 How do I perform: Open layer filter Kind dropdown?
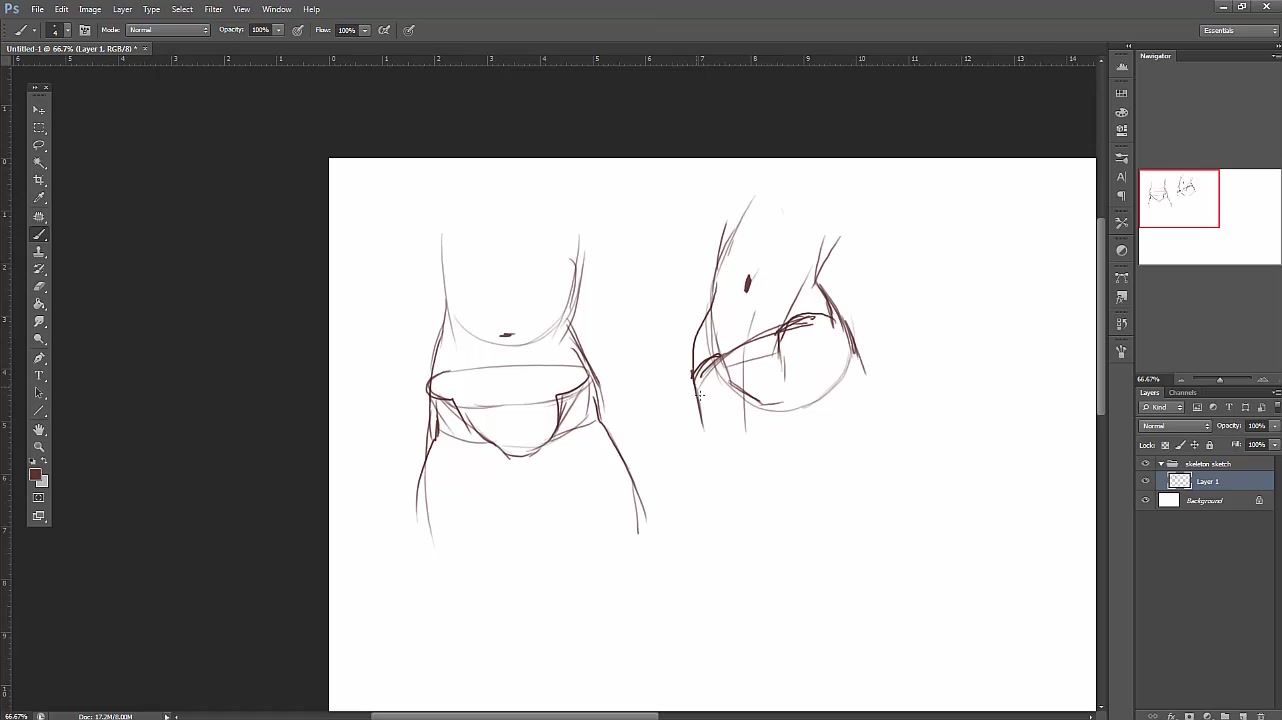(x=1163, y=407)
